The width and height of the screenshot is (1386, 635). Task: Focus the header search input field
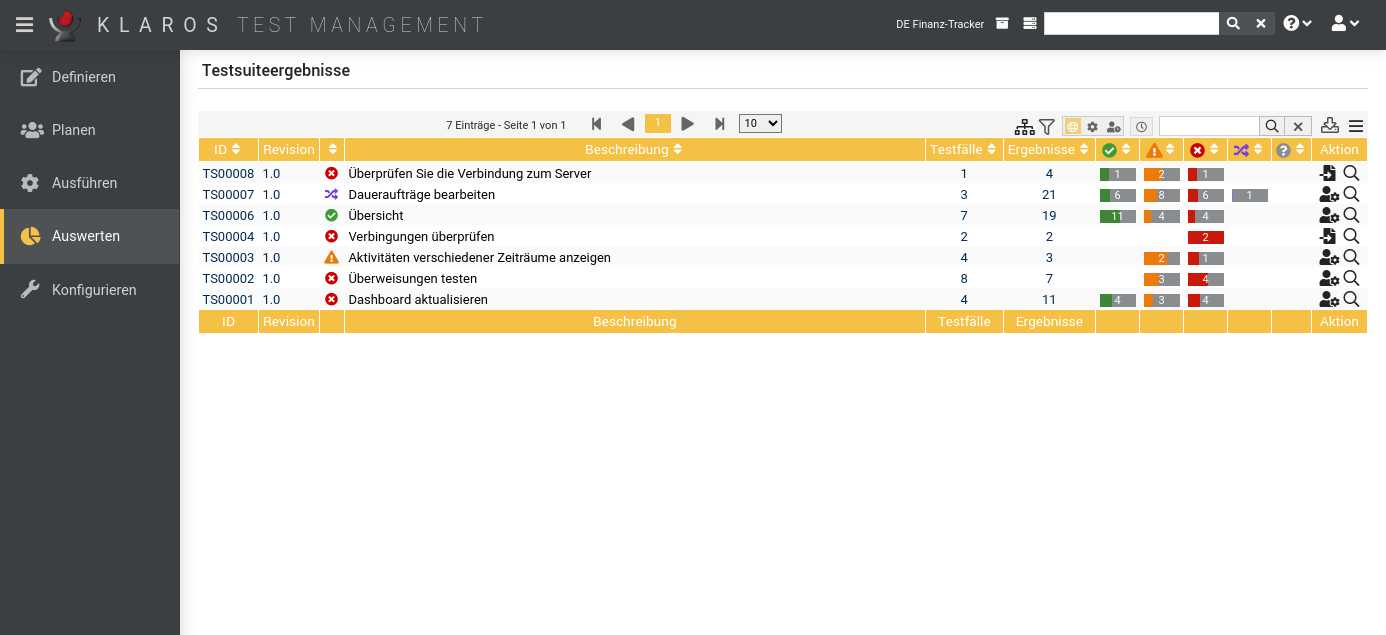(x=1131, y=24)
